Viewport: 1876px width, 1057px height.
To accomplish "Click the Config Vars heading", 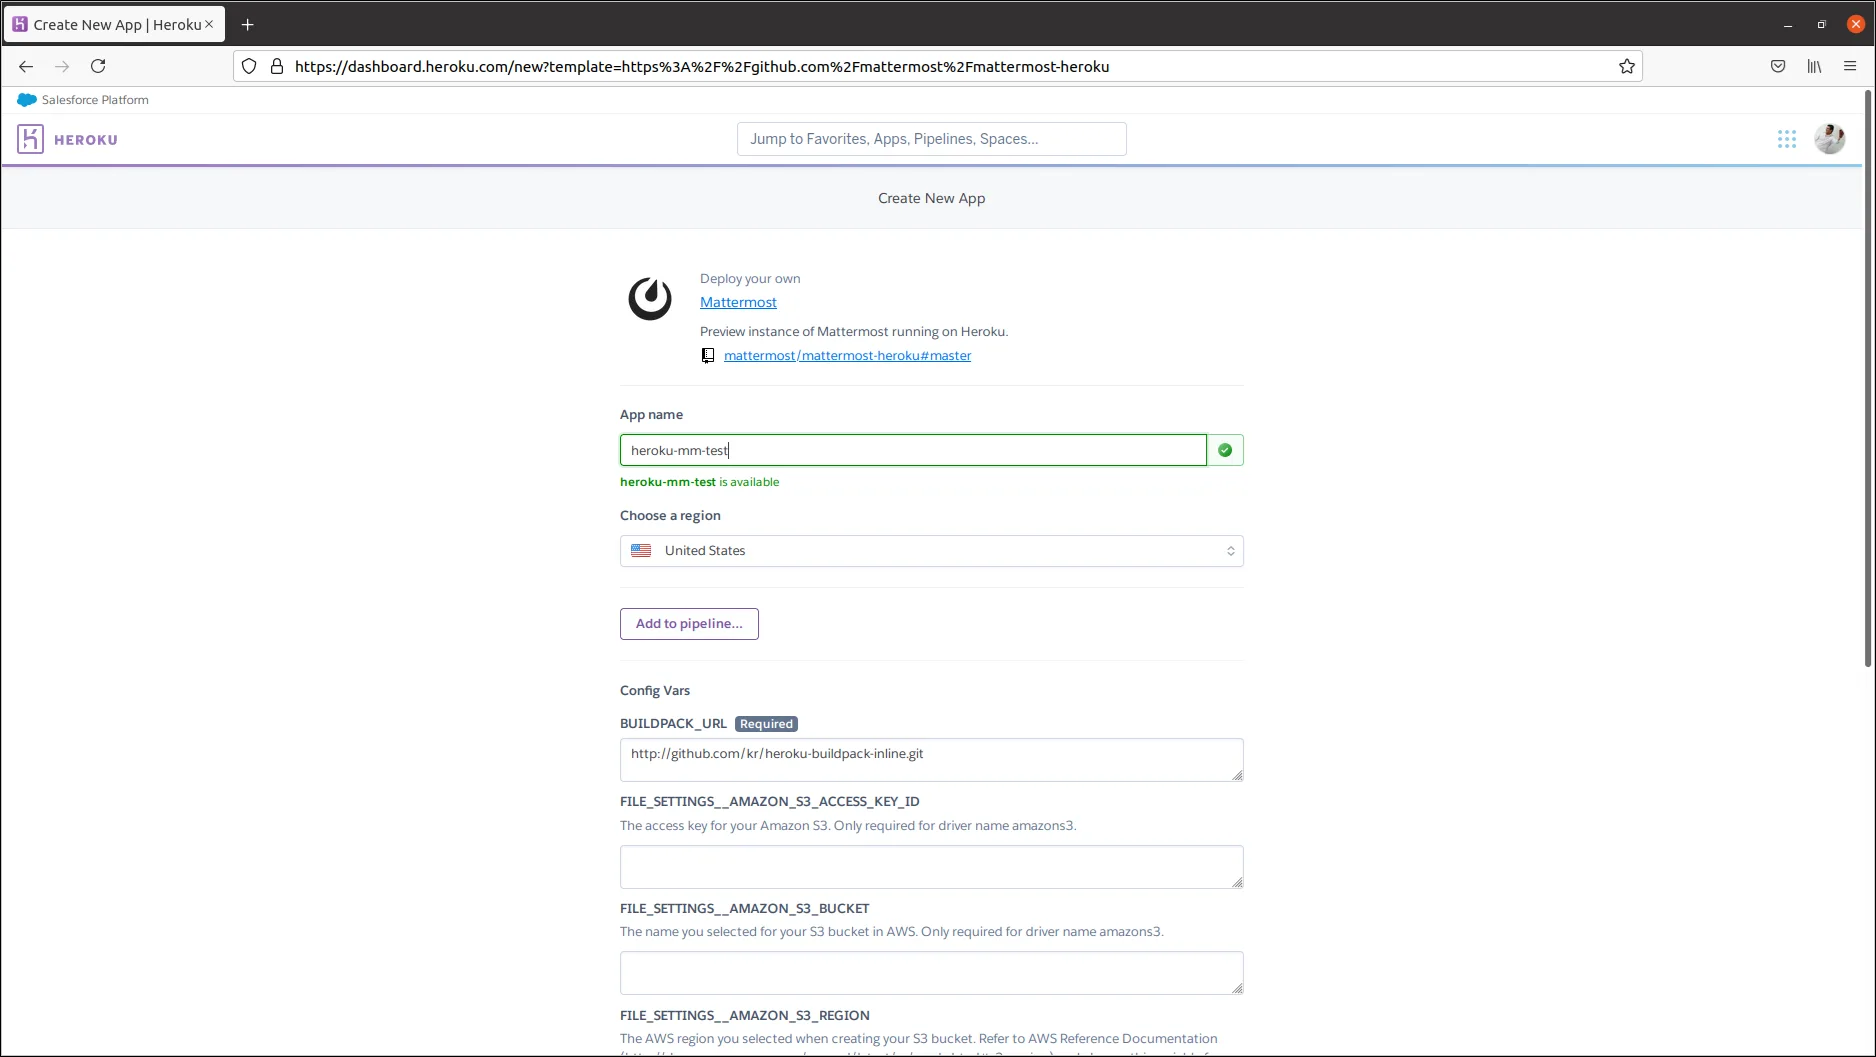I will coord(655,691).
